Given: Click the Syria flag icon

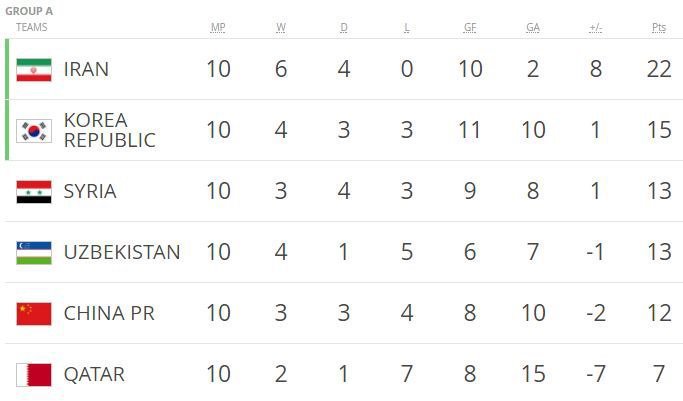Looking at the screenshot, I should click(33, 191).
